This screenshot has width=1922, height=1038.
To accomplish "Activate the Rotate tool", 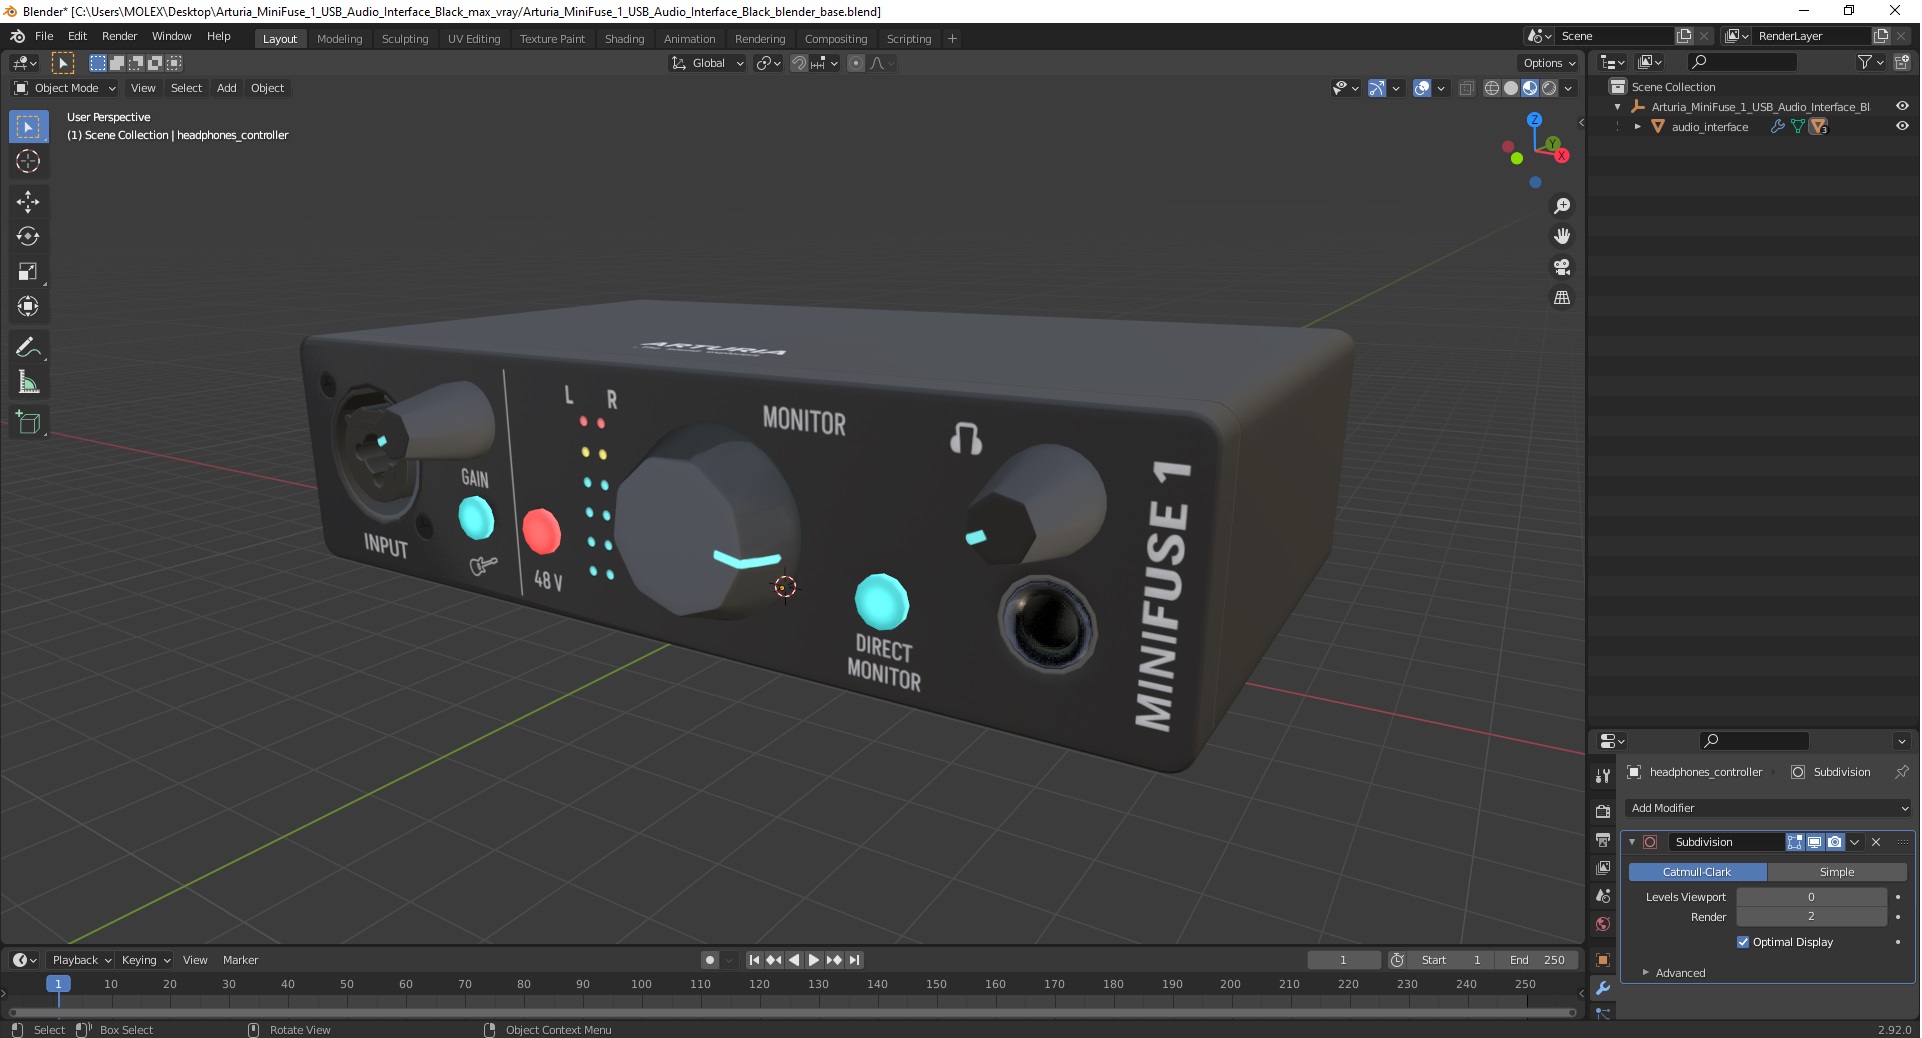I will (x=28, y=237).
